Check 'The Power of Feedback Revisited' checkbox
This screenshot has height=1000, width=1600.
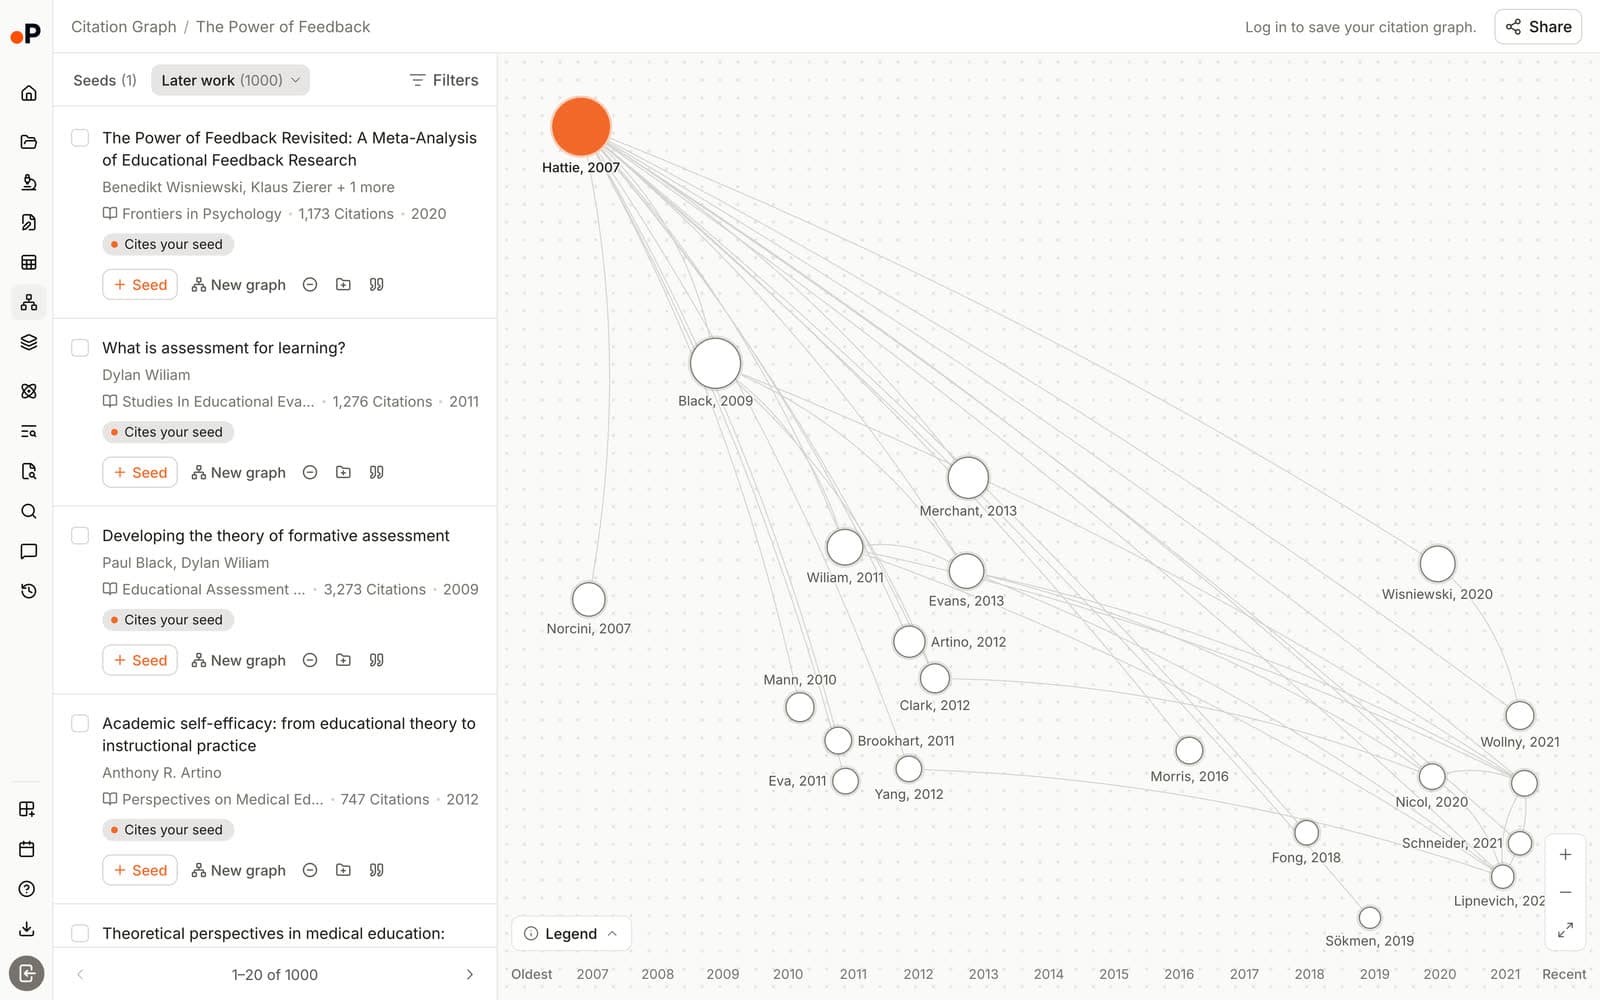[x=80, y=138]
